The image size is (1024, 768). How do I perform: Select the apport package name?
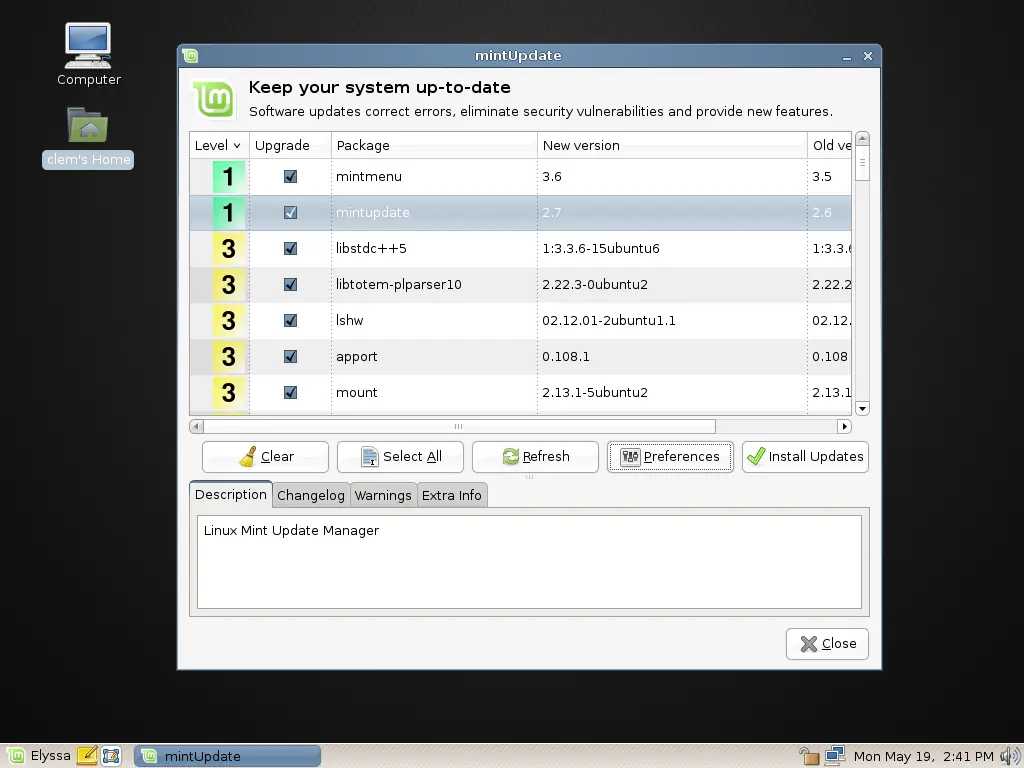click(357, 357)
